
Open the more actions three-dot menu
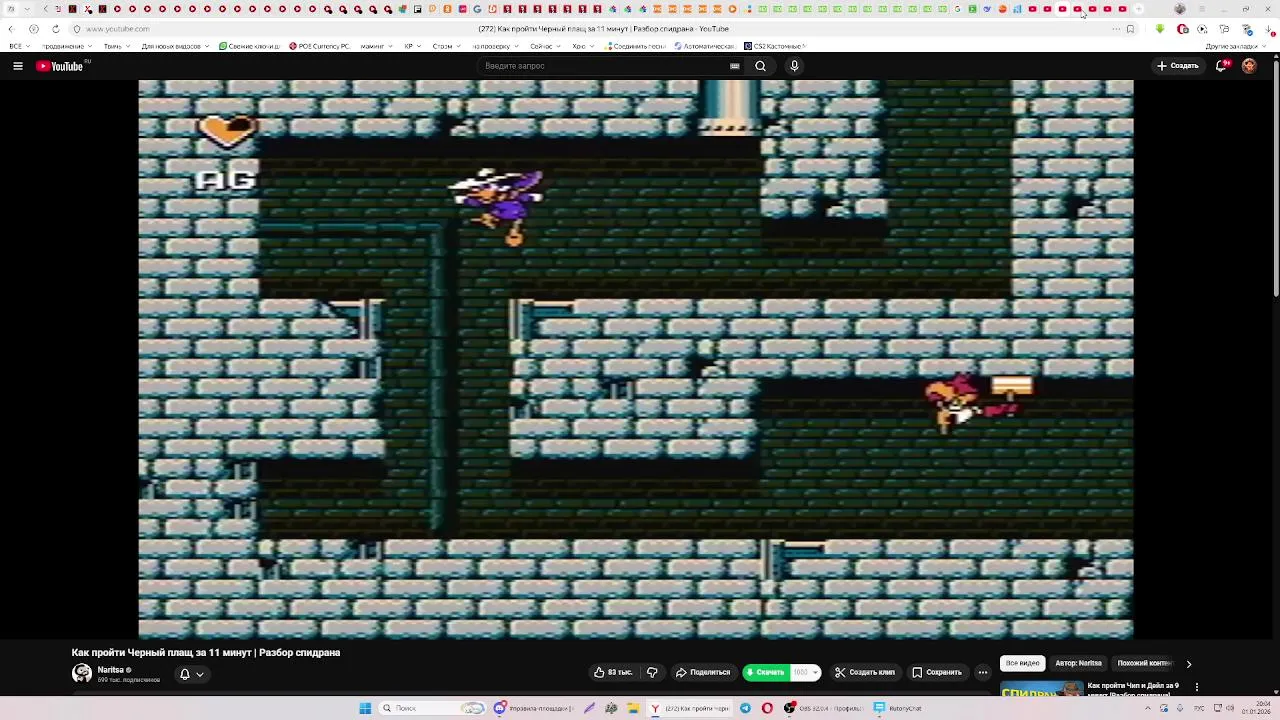983,673
